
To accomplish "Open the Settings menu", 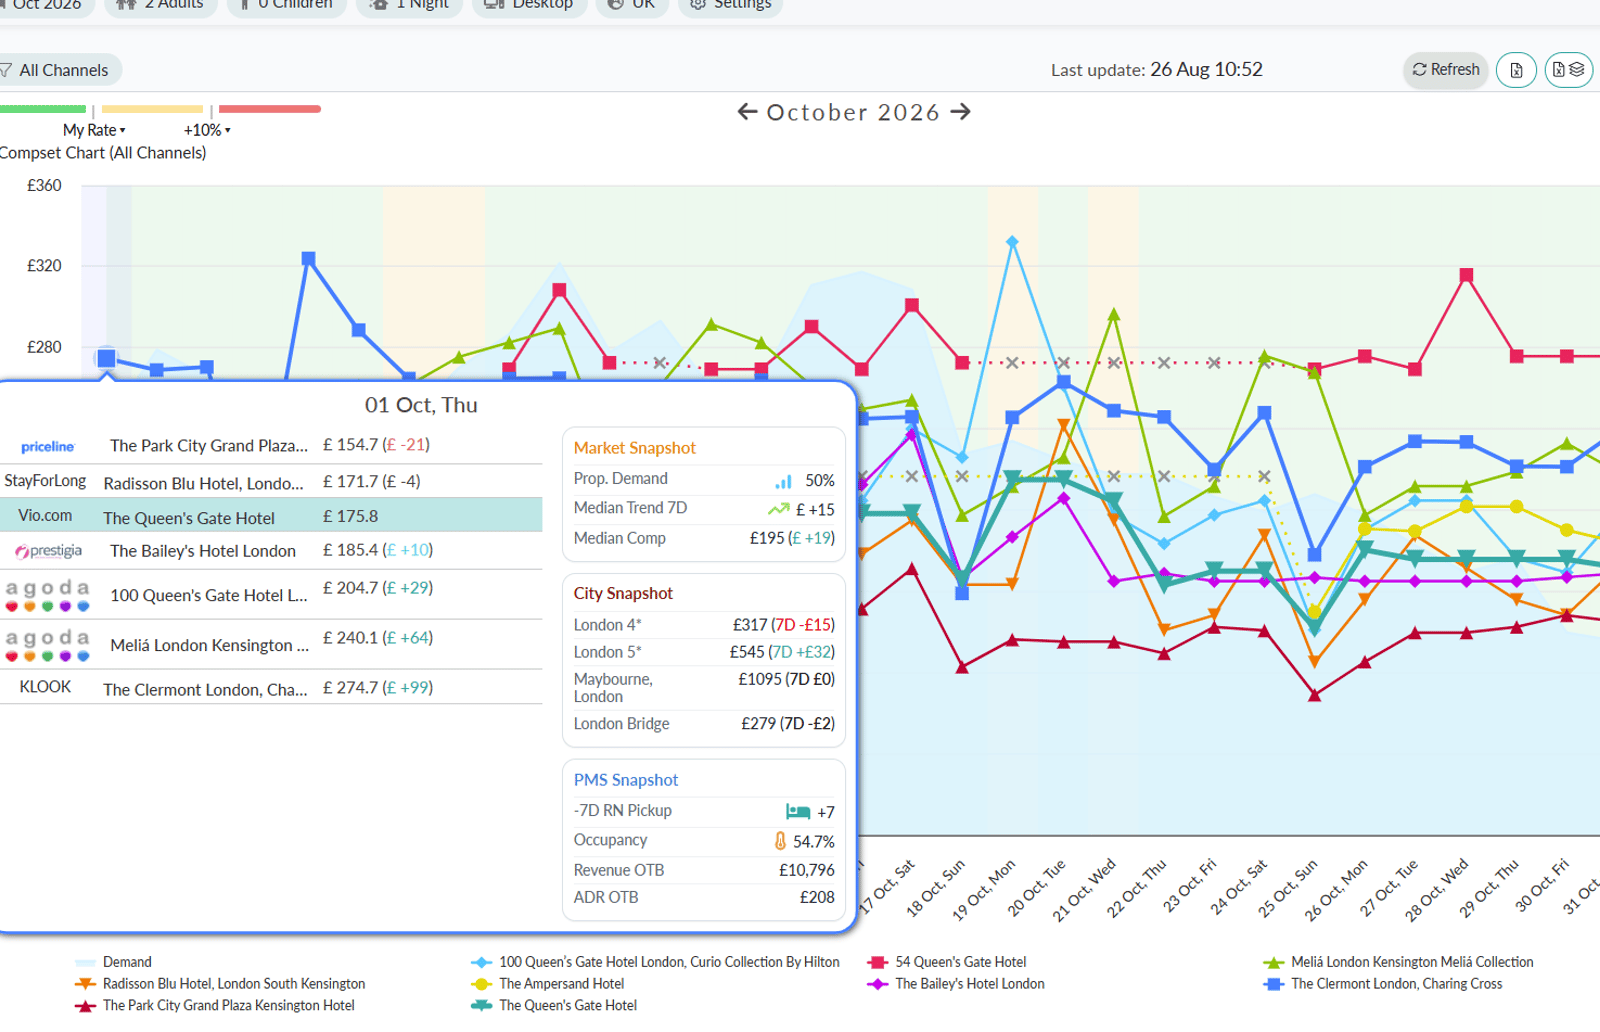I will click(731, 4).
